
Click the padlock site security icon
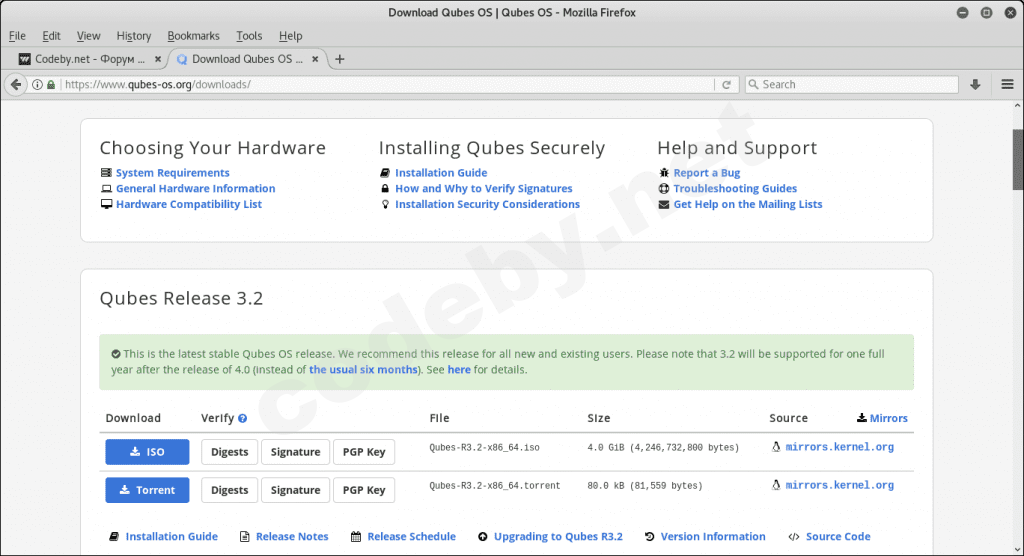pos(51,85)
